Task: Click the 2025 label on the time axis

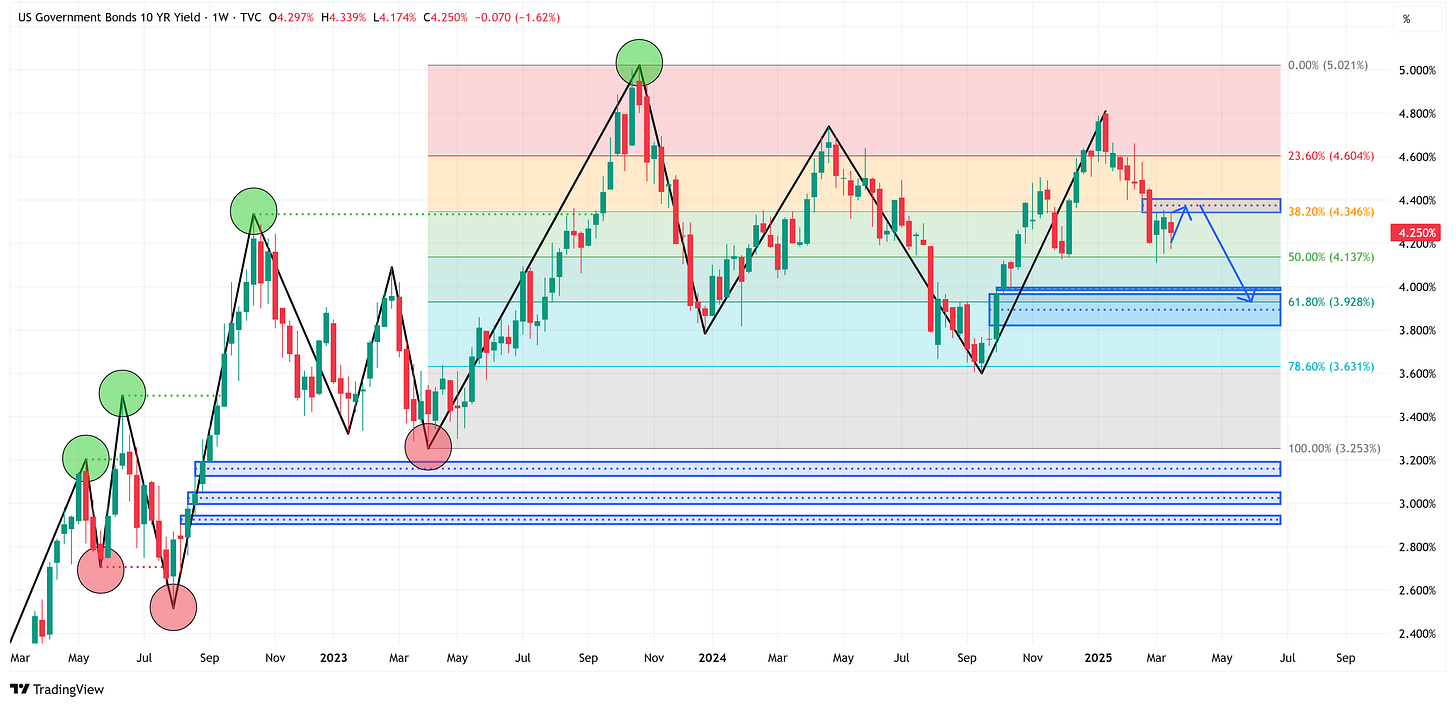Action: click(1098, 659)
